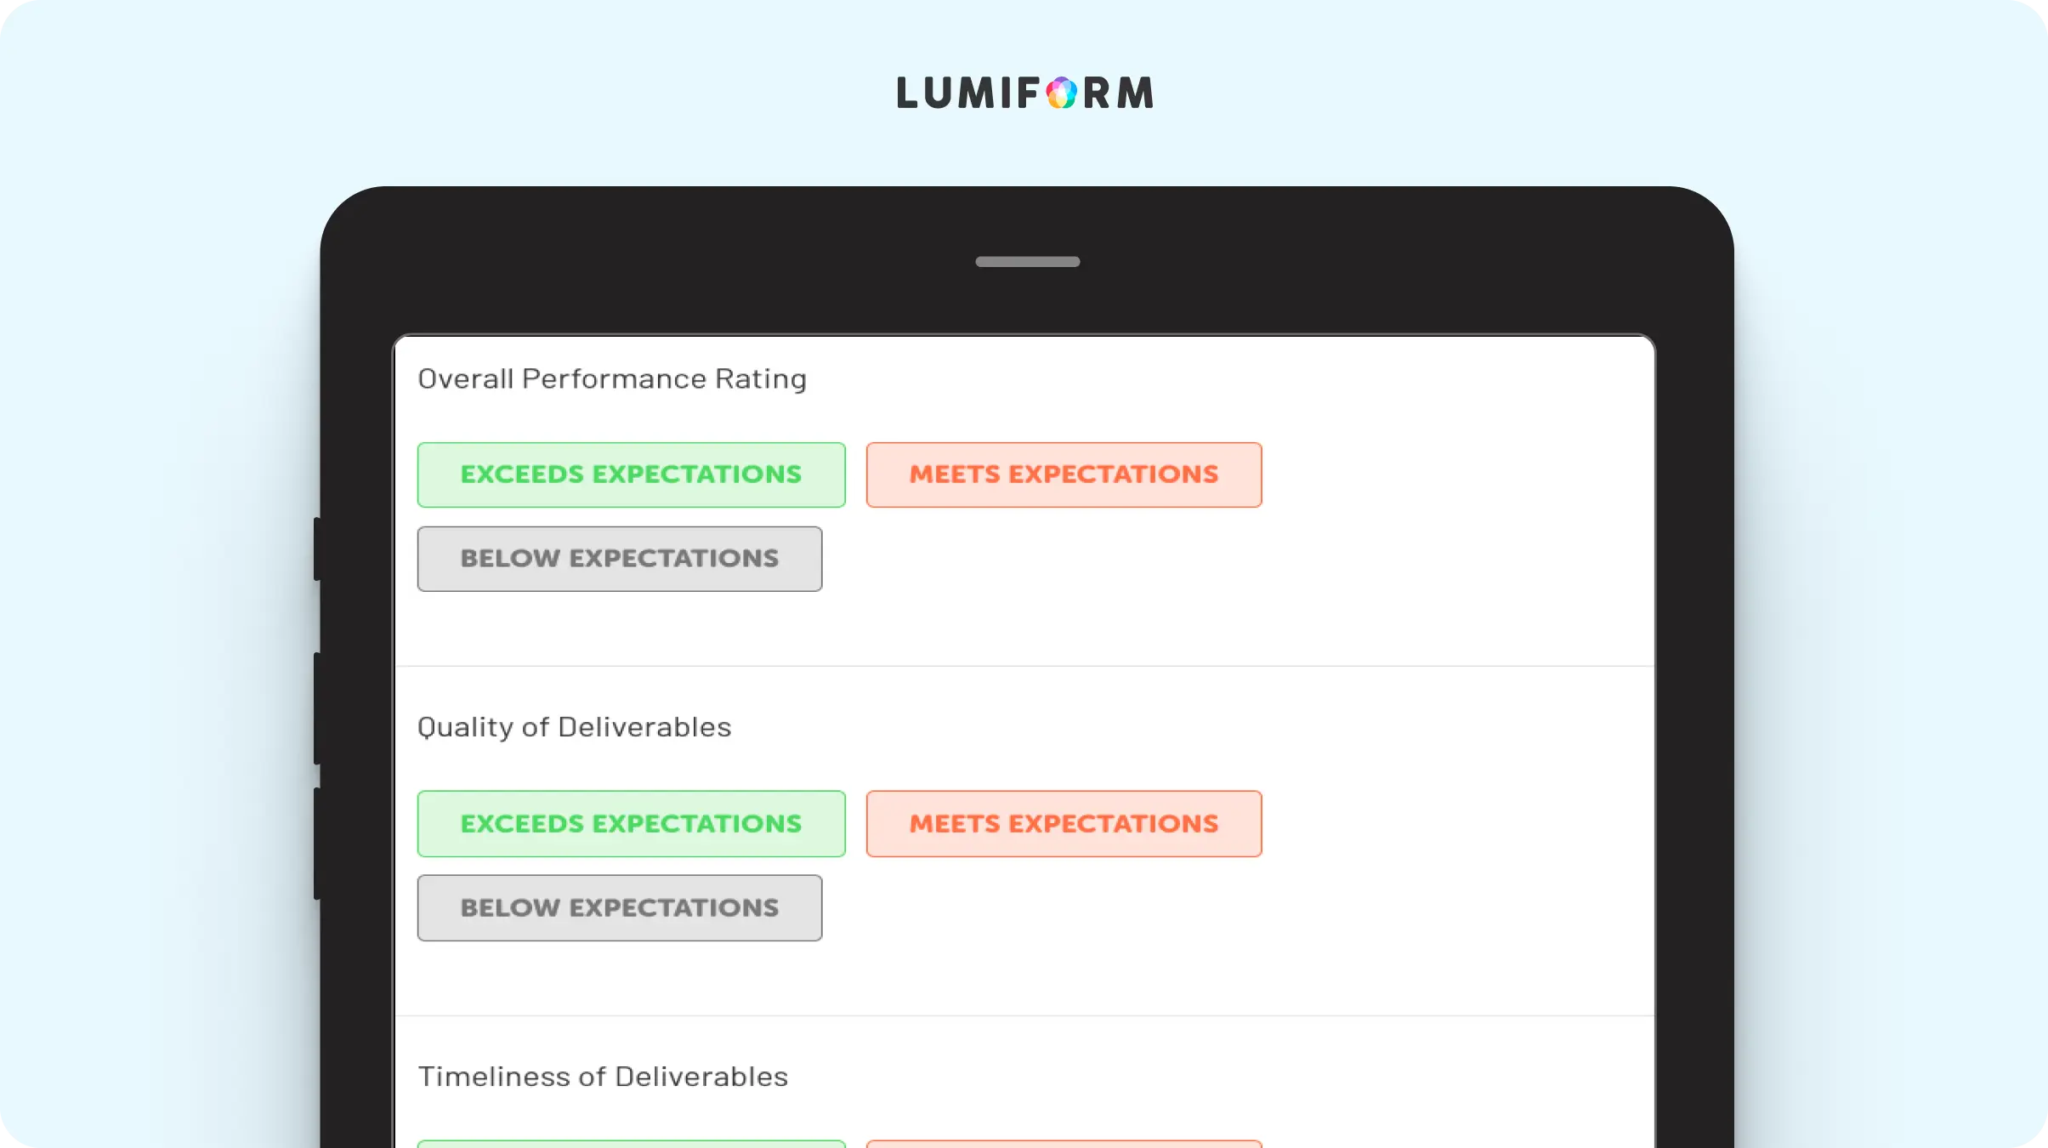Click partially visible red button under Timeliness
The image size is (2048, 1148).
pos(1064,1143)
